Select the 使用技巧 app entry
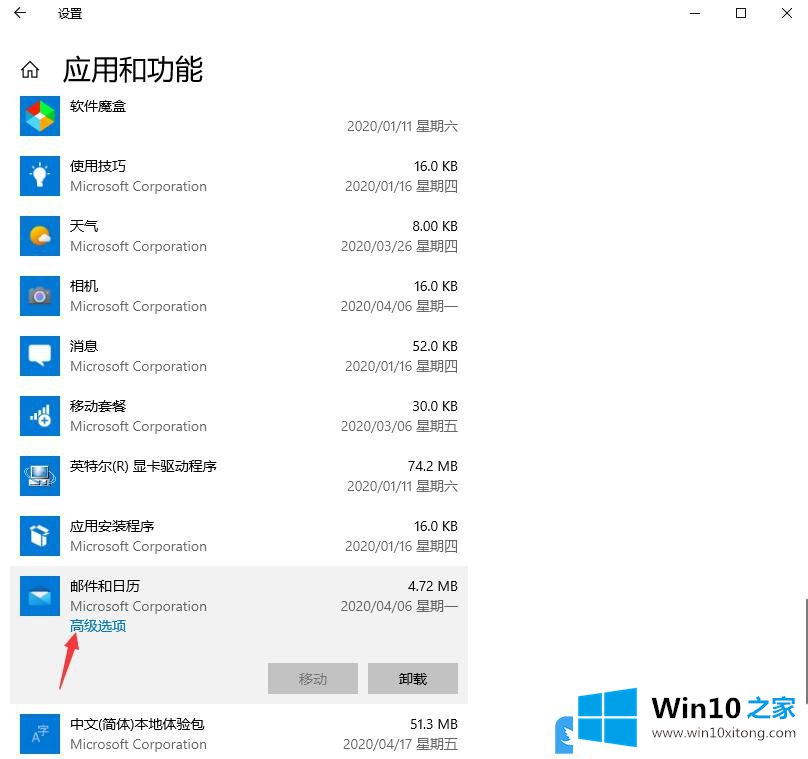This screenshot has width=808, height=759. pos(239,176)
